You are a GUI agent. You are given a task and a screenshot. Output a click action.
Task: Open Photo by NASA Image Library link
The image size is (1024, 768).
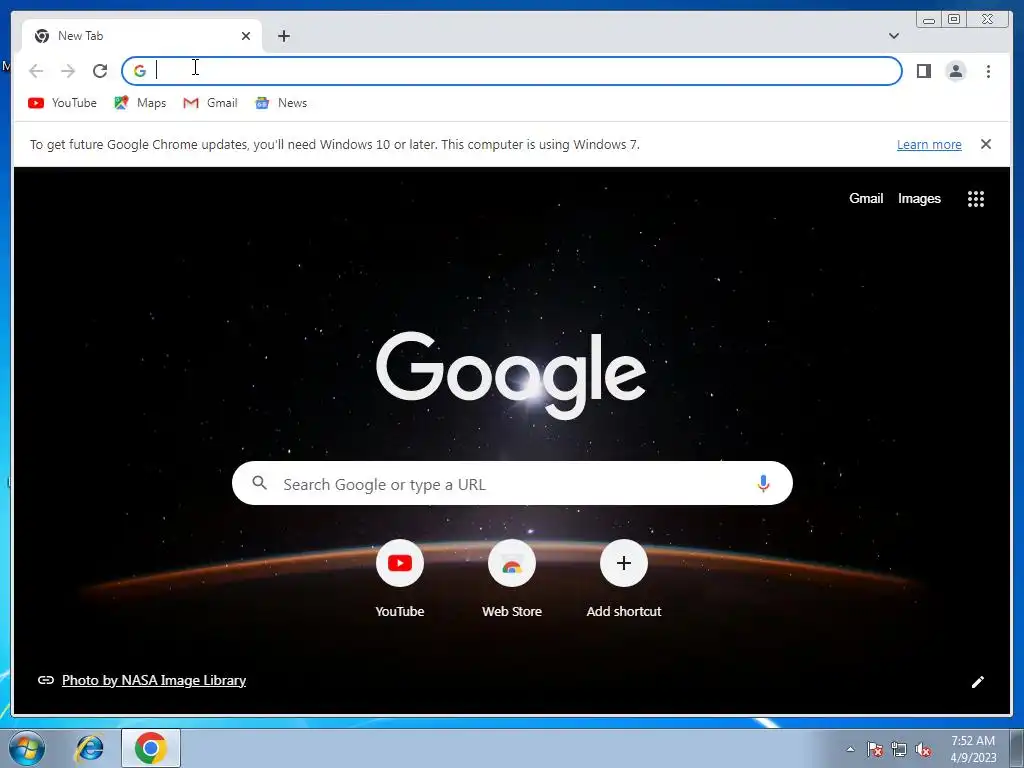(x=153, y=680)
